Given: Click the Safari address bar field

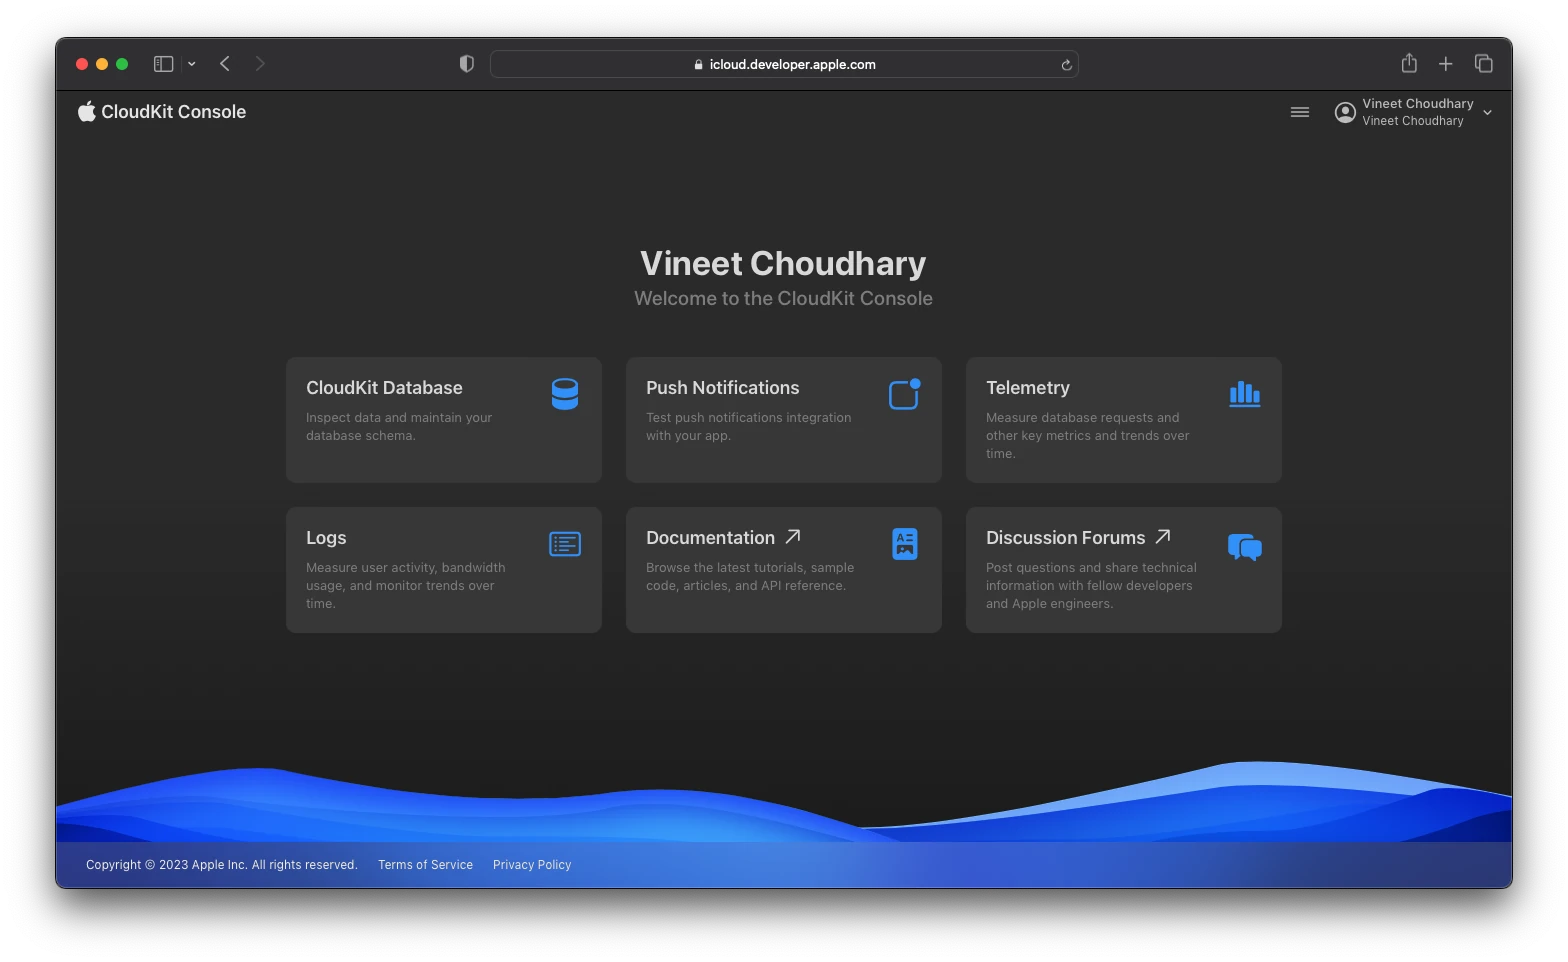Looking at the screenshot, I should coord(784,64).
